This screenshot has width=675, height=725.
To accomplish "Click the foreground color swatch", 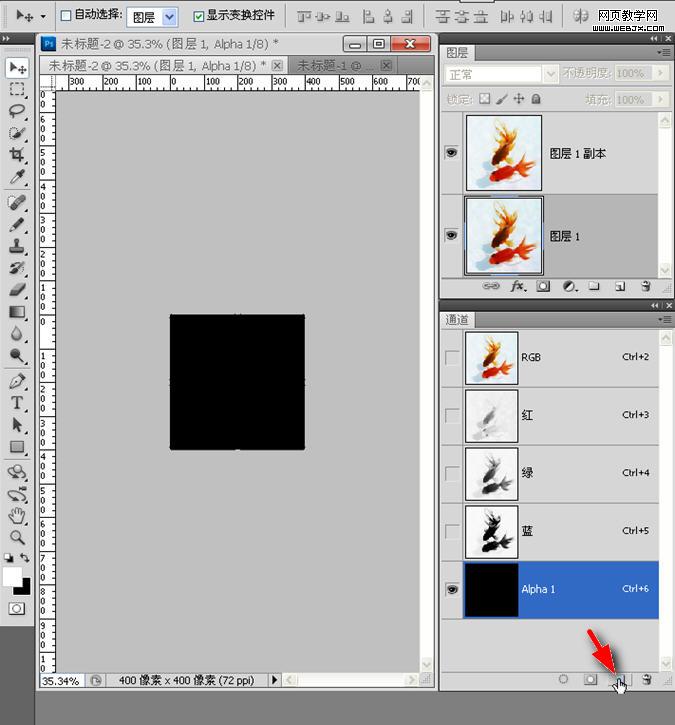I will 12,577.
